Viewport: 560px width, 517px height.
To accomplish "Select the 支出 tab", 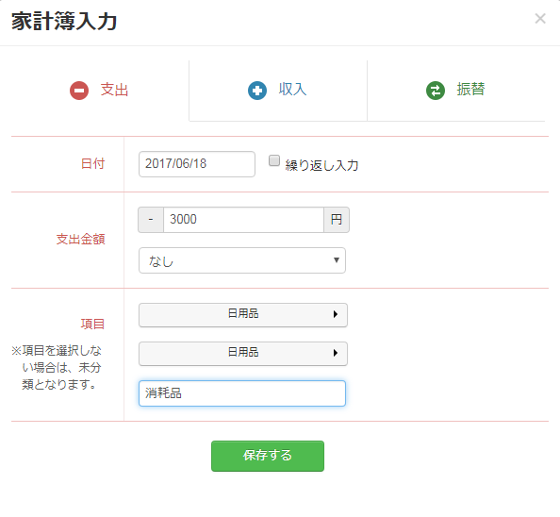I will (100, 91).
